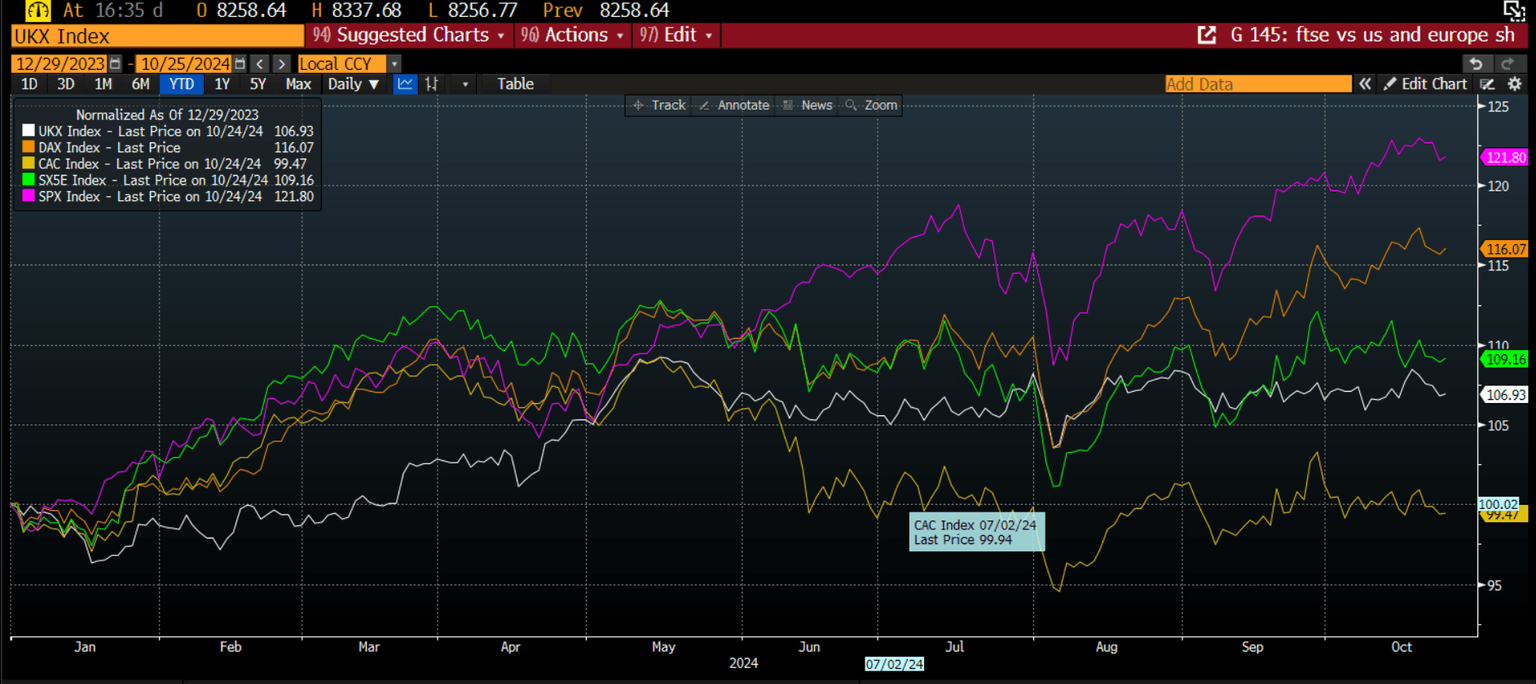Open chart settings gear icon
Screen dimensions: 1536x684
tap(1515, 84)
